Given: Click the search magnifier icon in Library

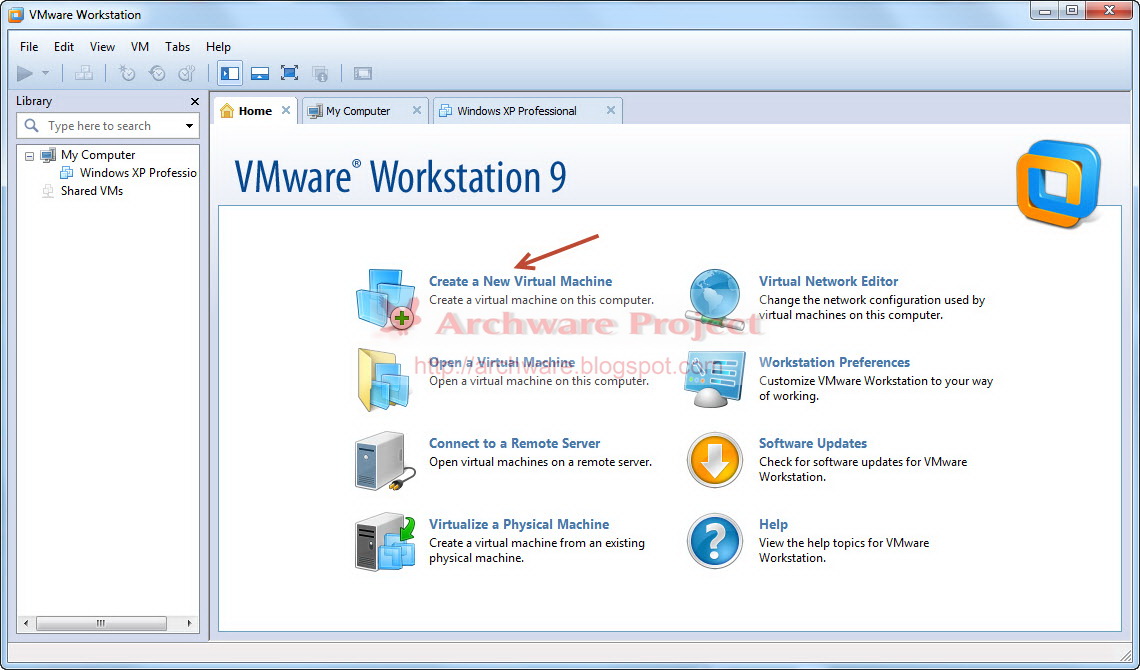Looking at the screenshot, I should click(x=31, y=126).
